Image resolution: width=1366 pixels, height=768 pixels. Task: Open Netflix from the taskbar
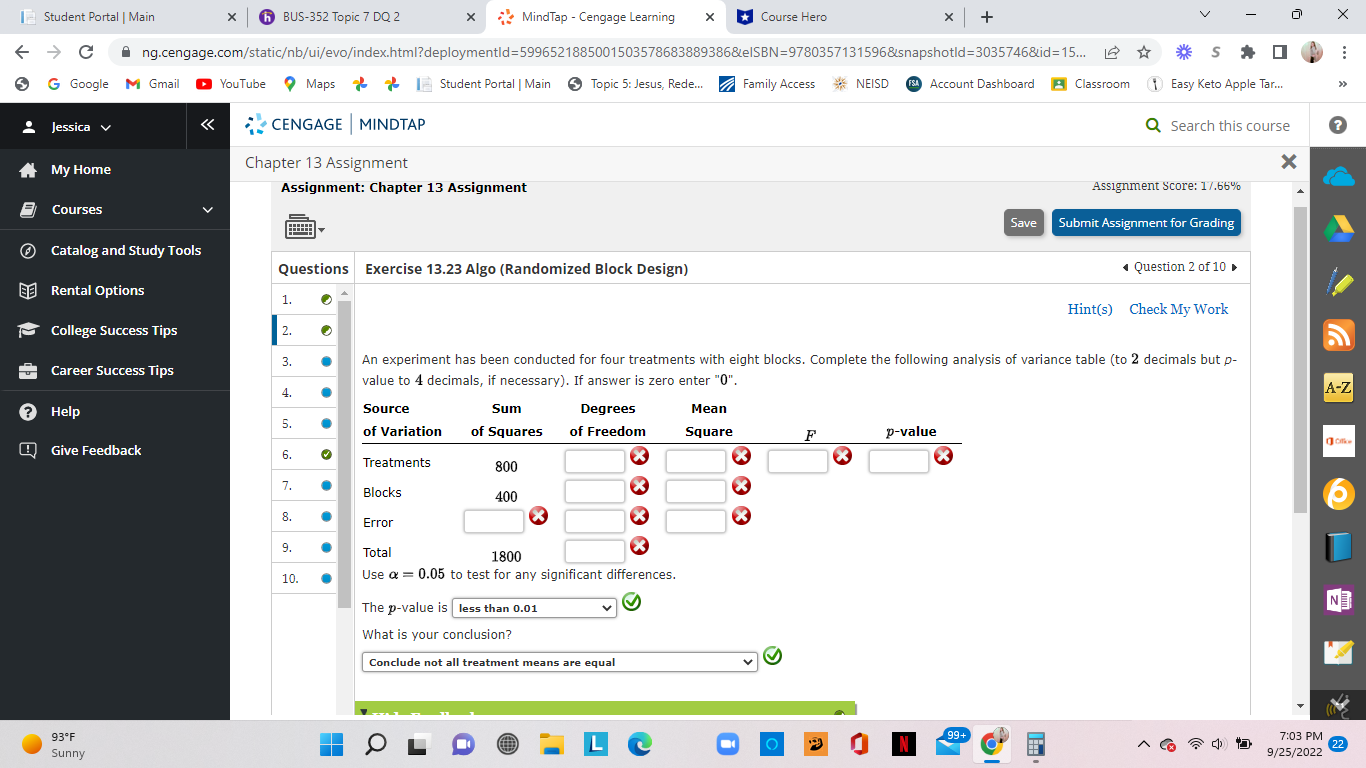(904, 744)
